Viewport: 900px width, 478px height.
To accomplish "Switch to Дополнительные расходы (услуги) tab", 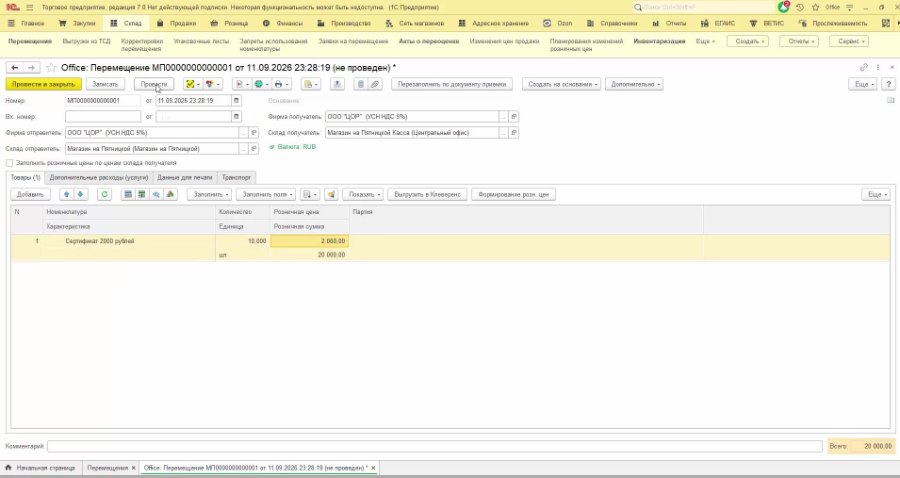I will coord(99,178).
